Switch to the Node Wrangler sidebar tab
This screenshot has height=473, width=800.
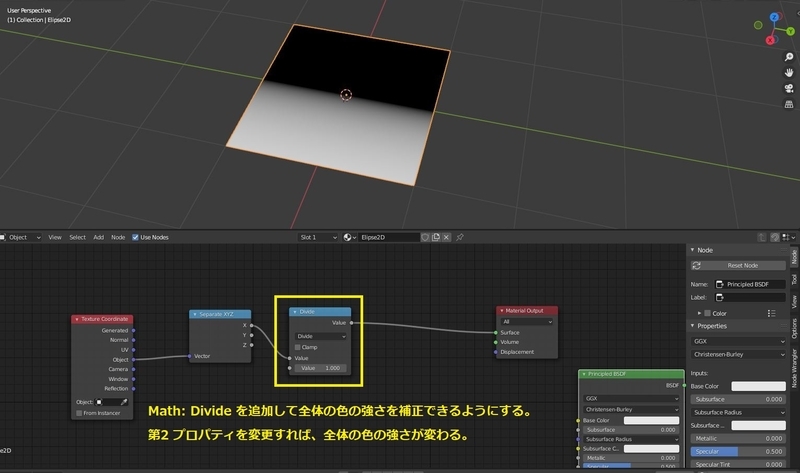click(794, 368)
